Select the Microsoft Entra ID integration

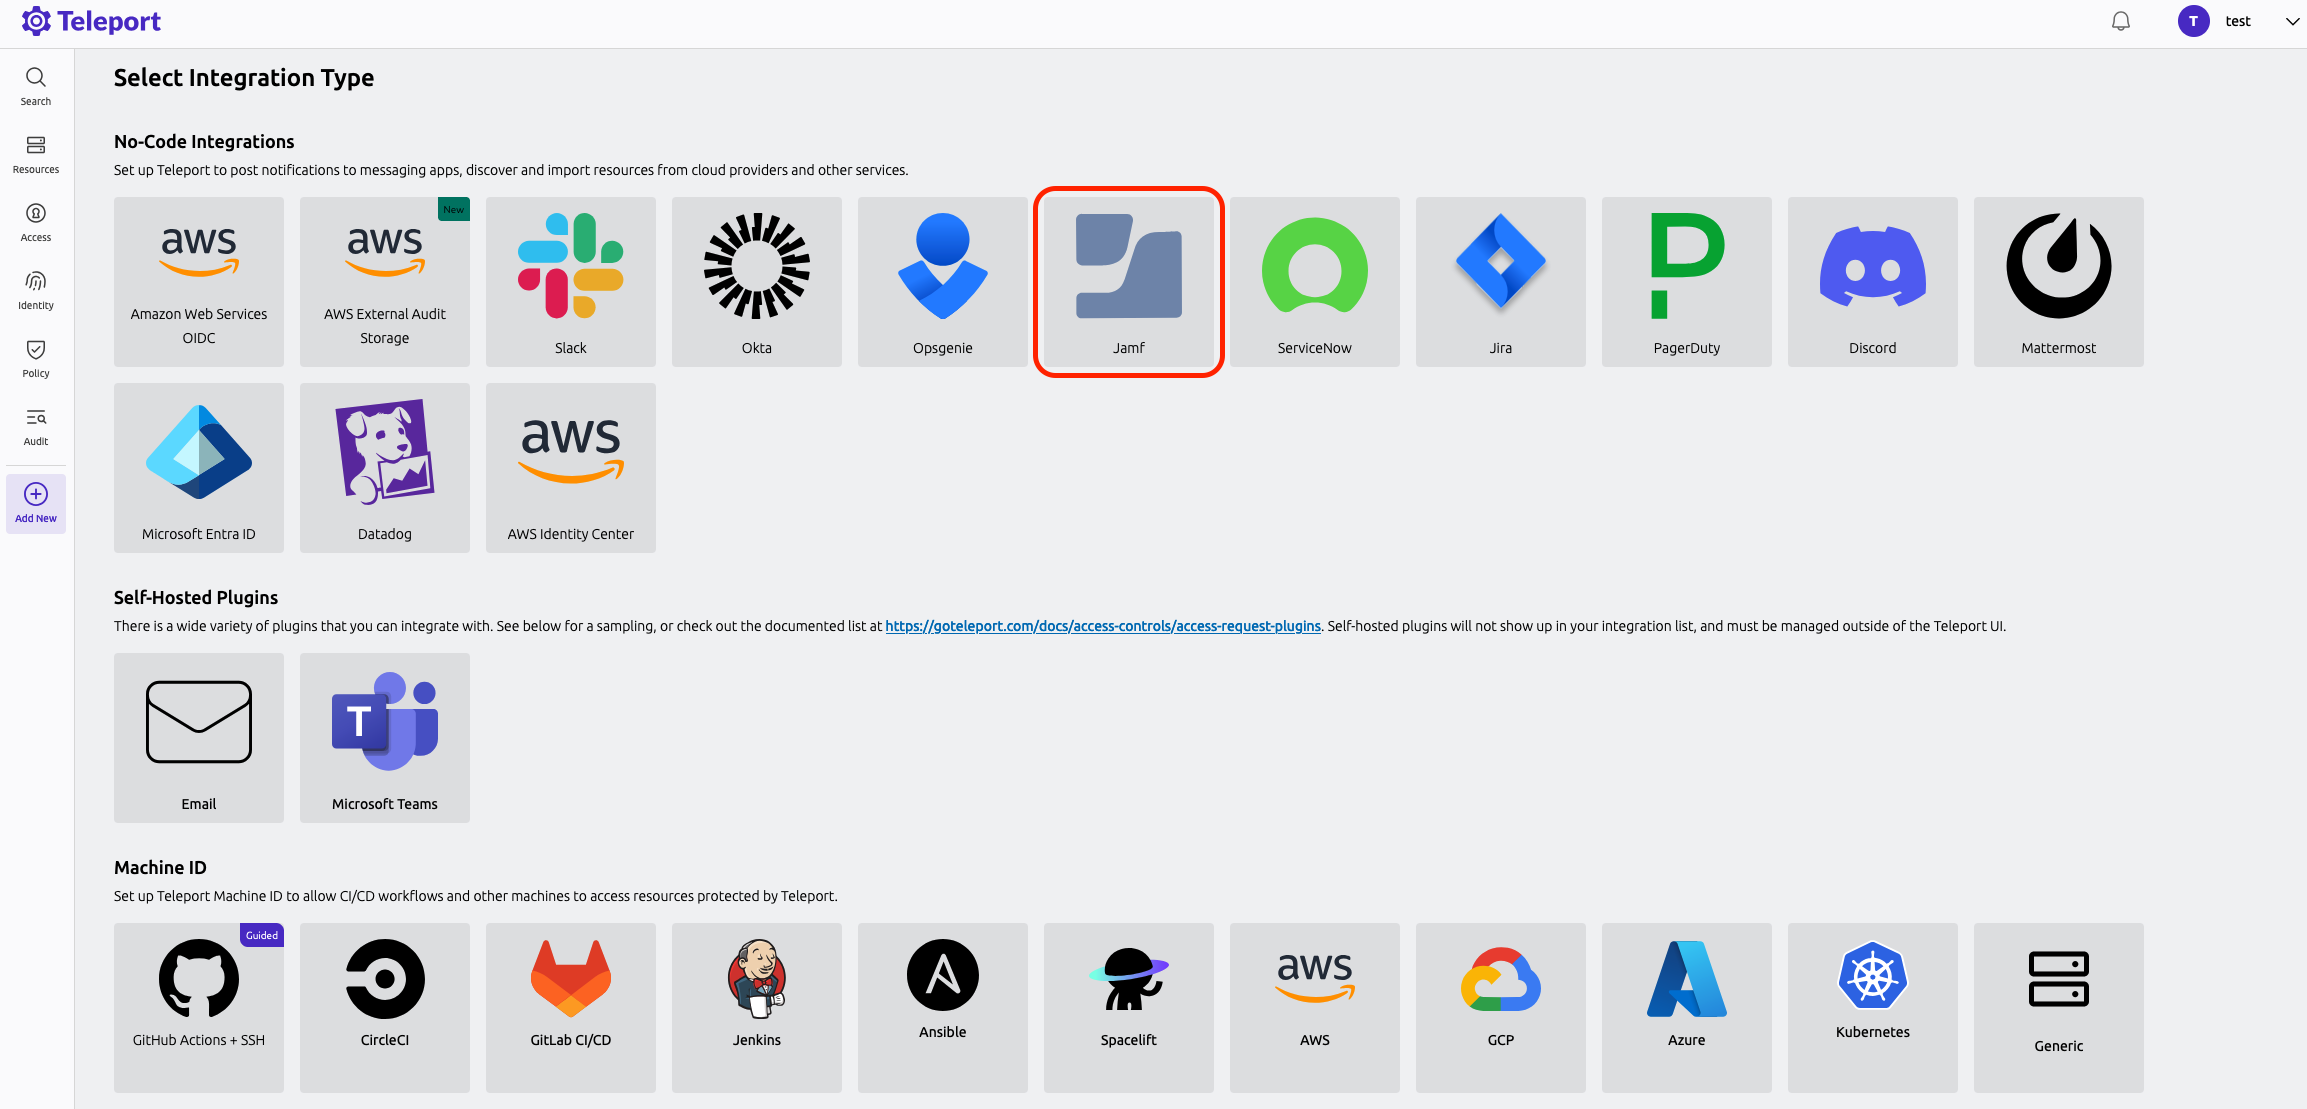pyautogui.click(x=198, y=467)
